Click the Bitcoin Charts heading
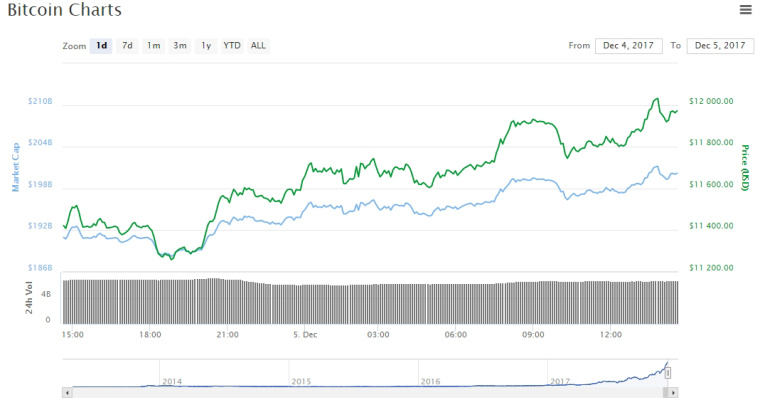Viewport: 760px width, 400px height. pos(64,10)
